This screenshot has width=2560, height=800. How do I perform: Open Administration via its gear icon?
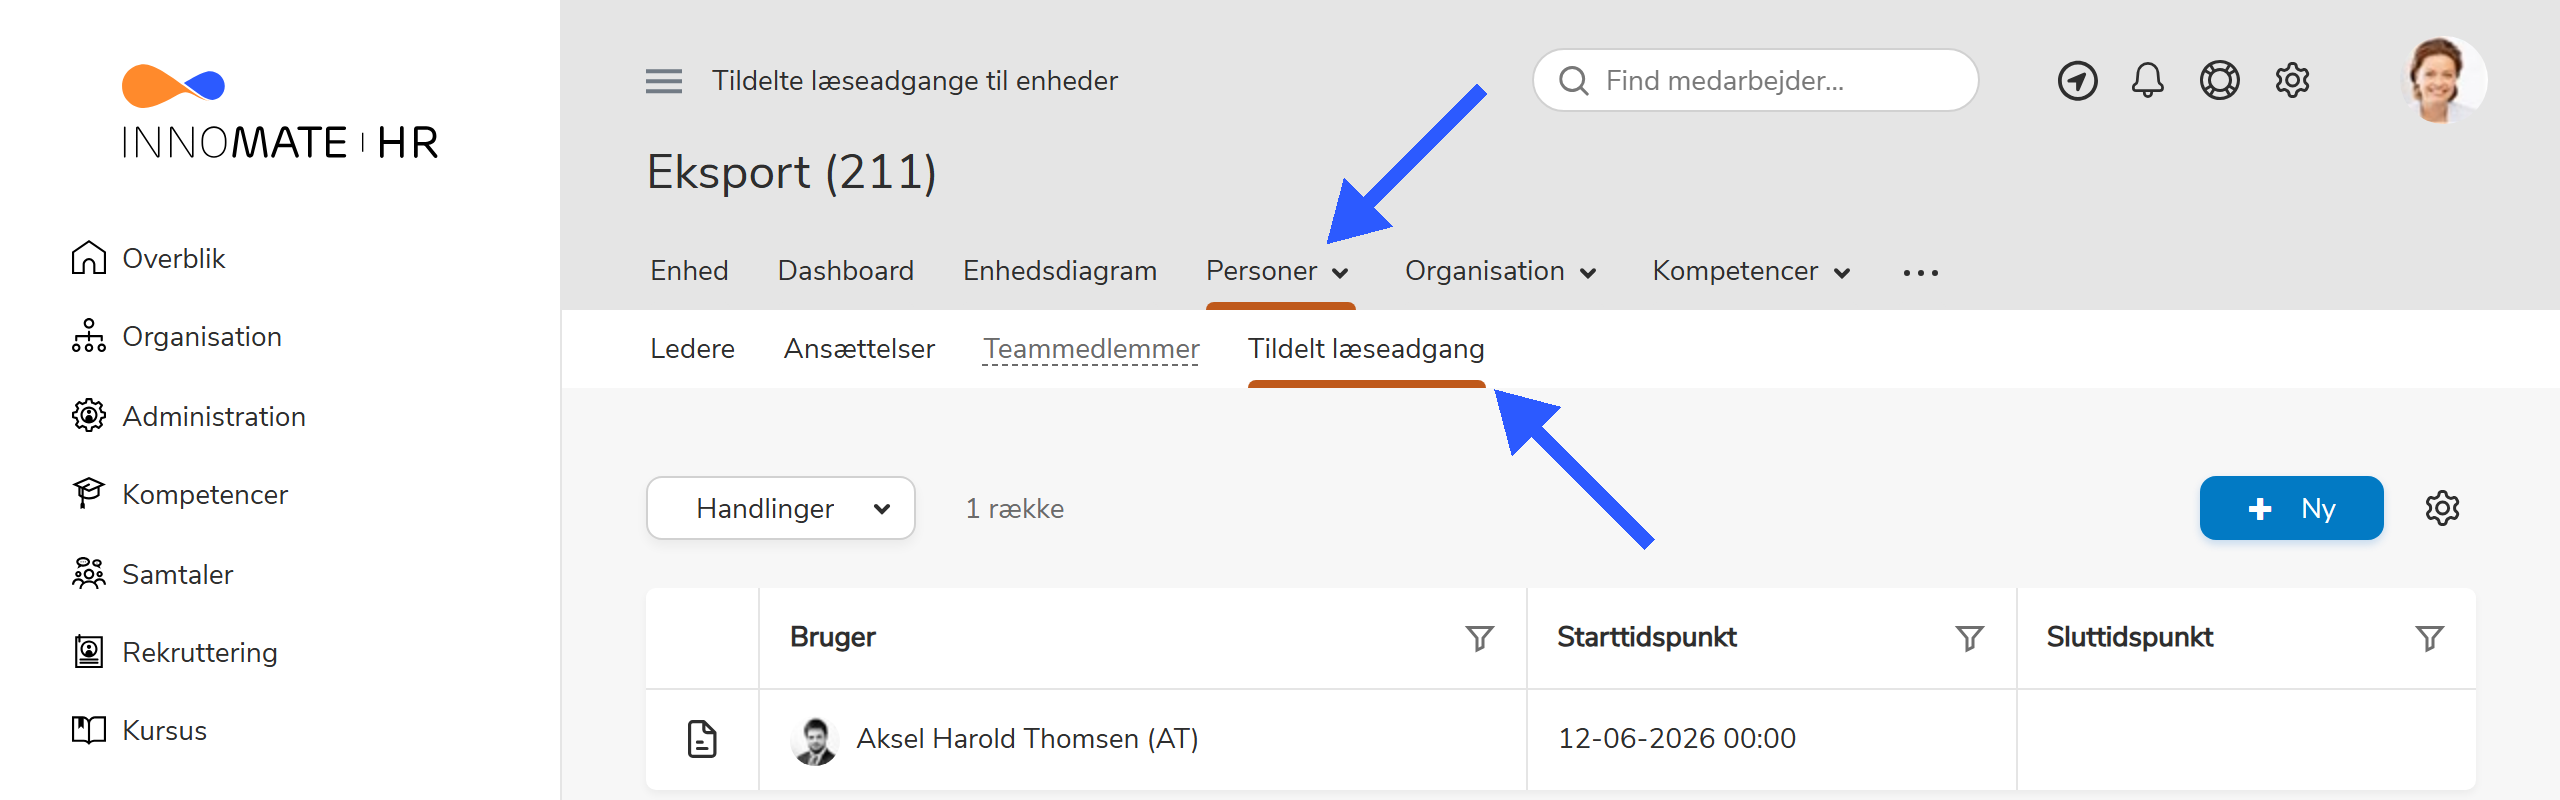coord(90,416)
